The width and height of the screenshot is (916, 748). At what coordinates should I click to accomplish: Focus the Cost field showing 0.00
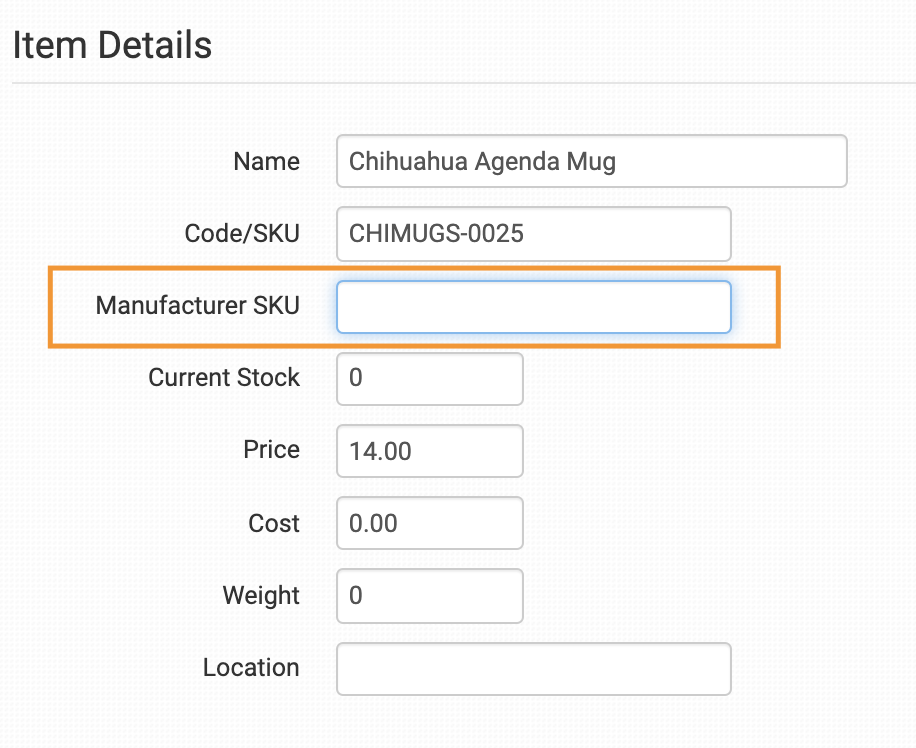[430, 523]
